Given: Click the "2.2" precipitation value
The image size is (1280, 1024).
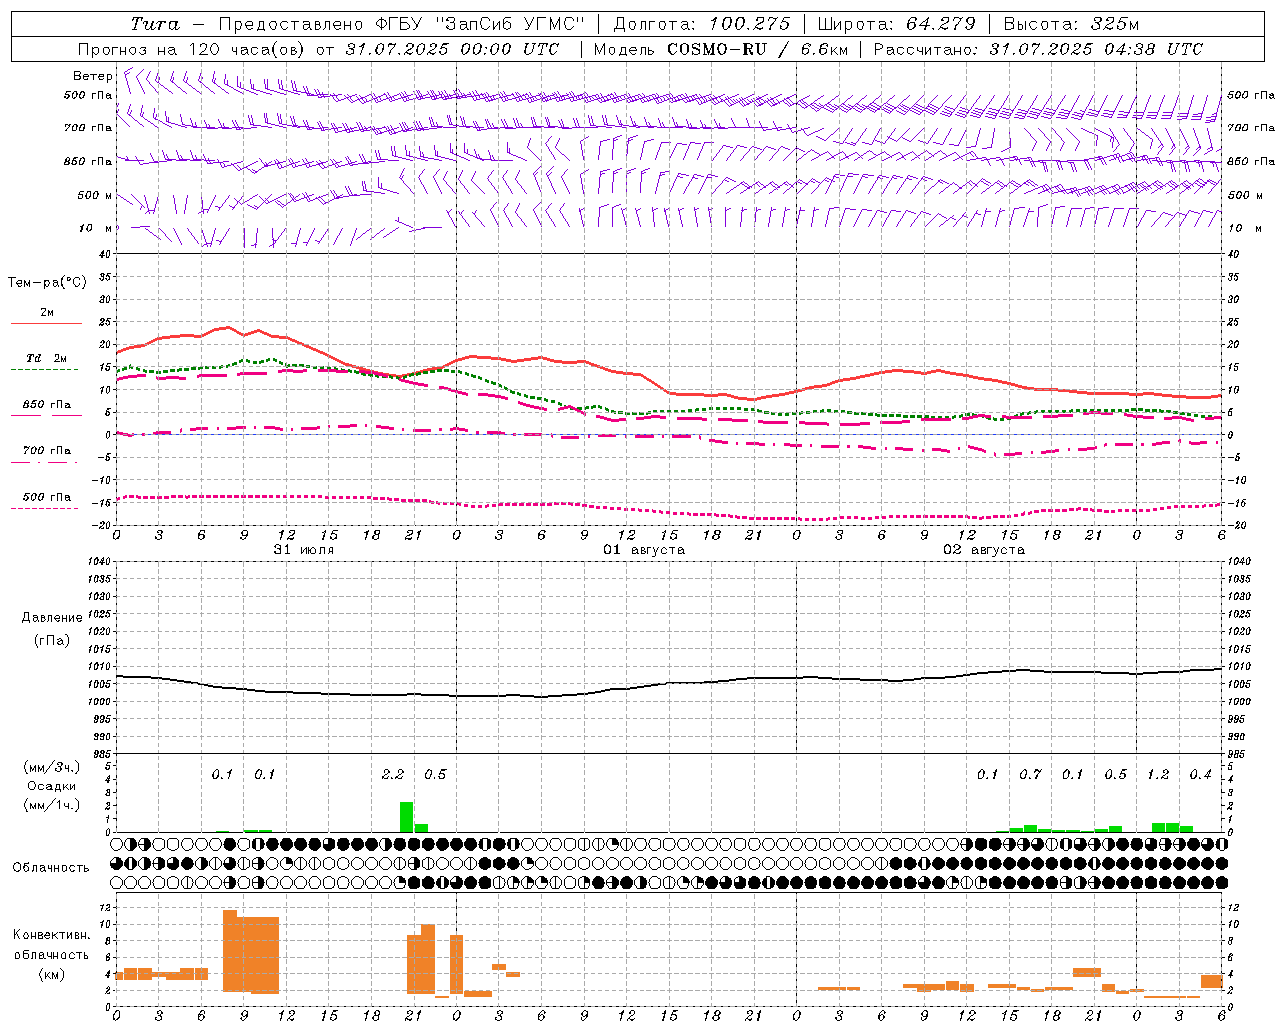Looking at the screenshot, I should 393,774.
